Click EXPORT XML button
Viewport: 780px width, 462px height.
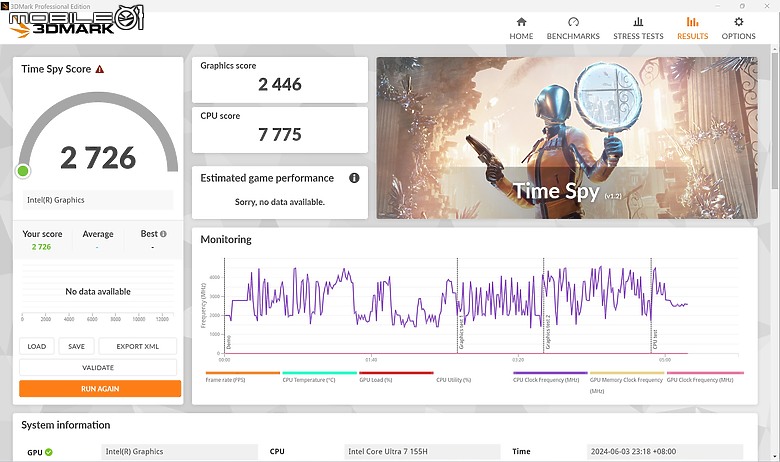(137, 346)
